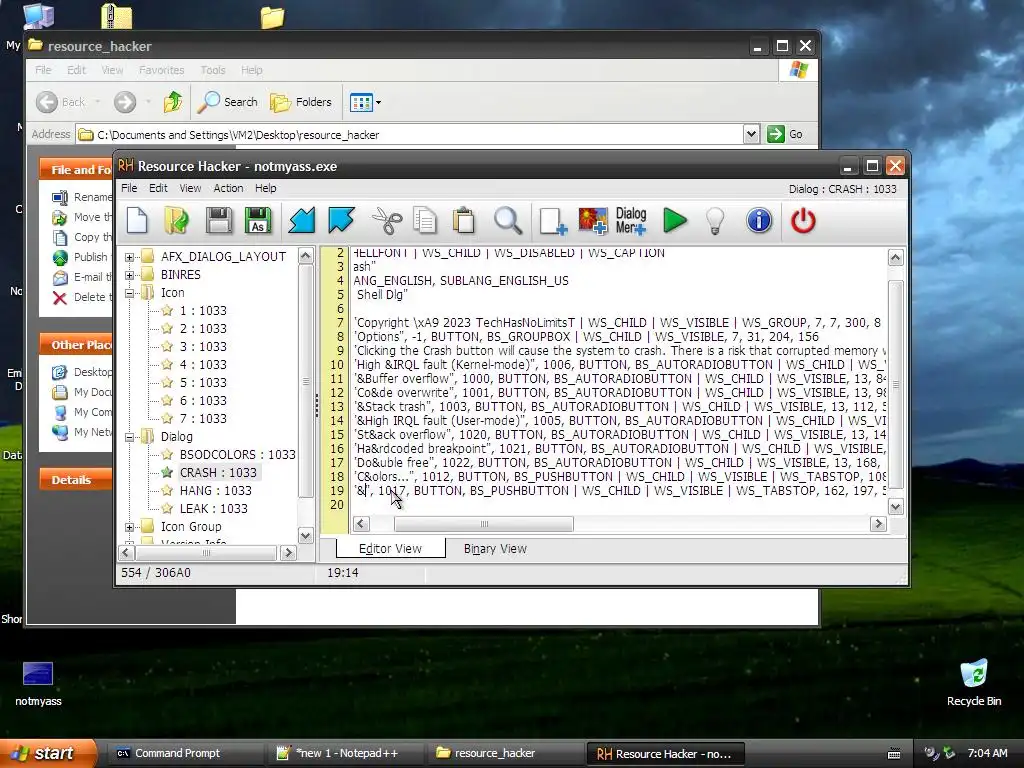Select CRASH : 1033 dialog resource
The width and height of the screenshot is (1024, 768).
pyautogui.click(x=218, y=472)
